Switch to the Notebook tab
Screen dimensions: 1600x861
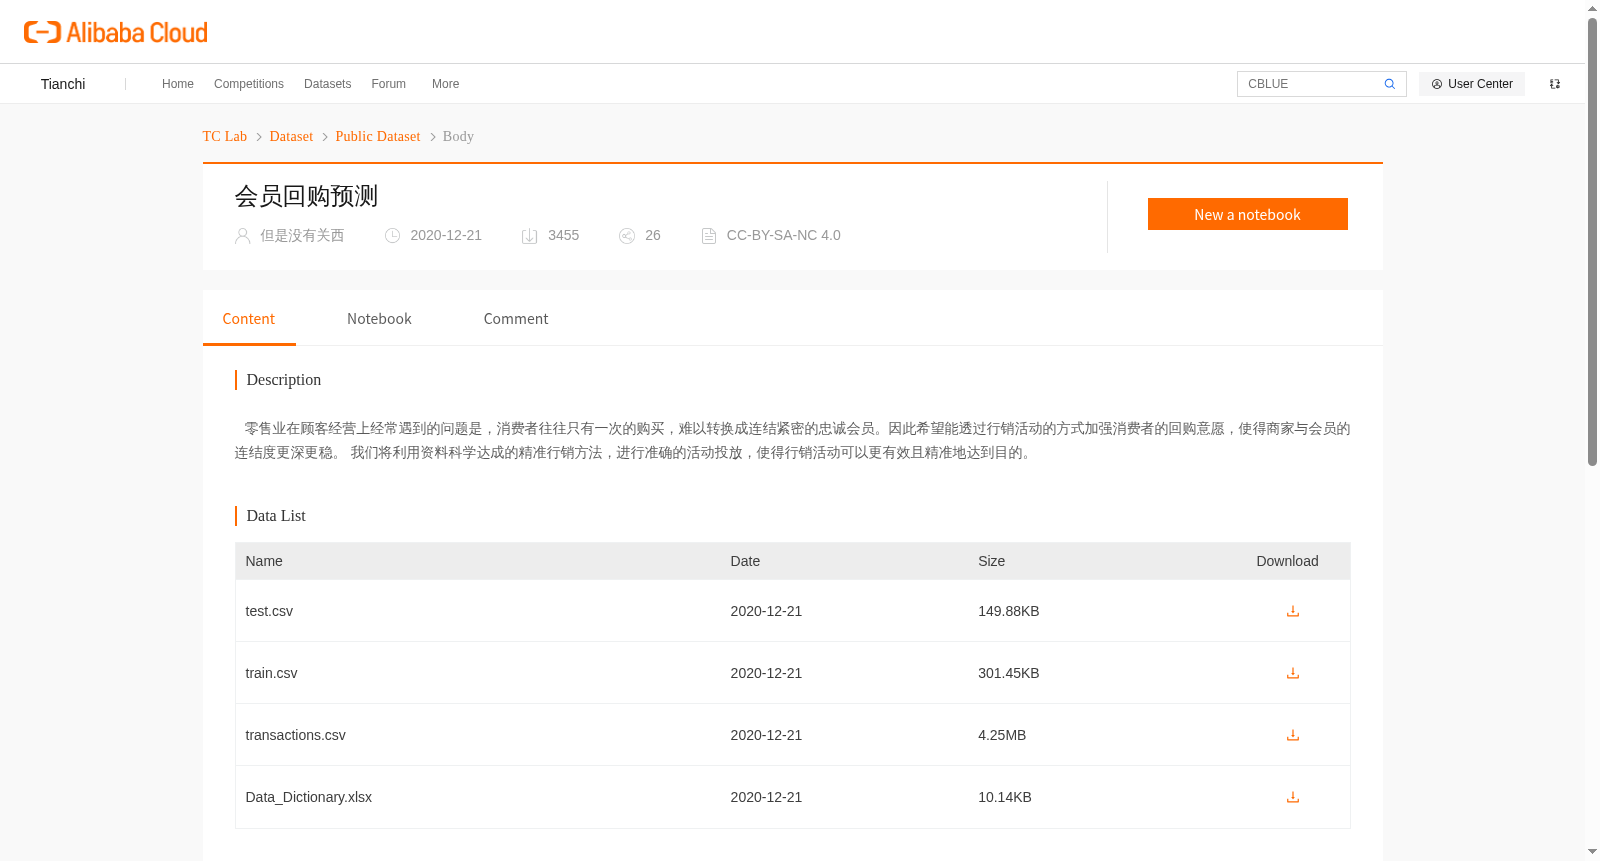click(x=379, y=319)
